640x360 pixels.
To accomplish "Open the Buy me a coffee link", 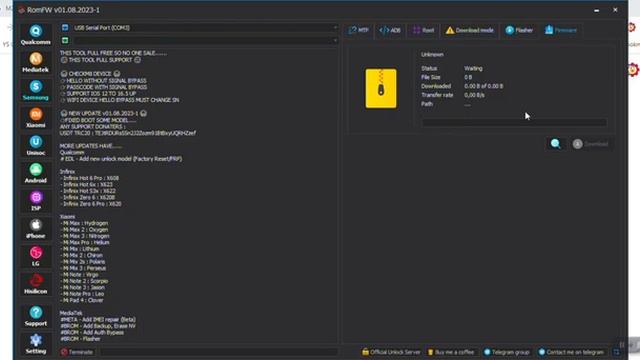I will pos(451,352).
